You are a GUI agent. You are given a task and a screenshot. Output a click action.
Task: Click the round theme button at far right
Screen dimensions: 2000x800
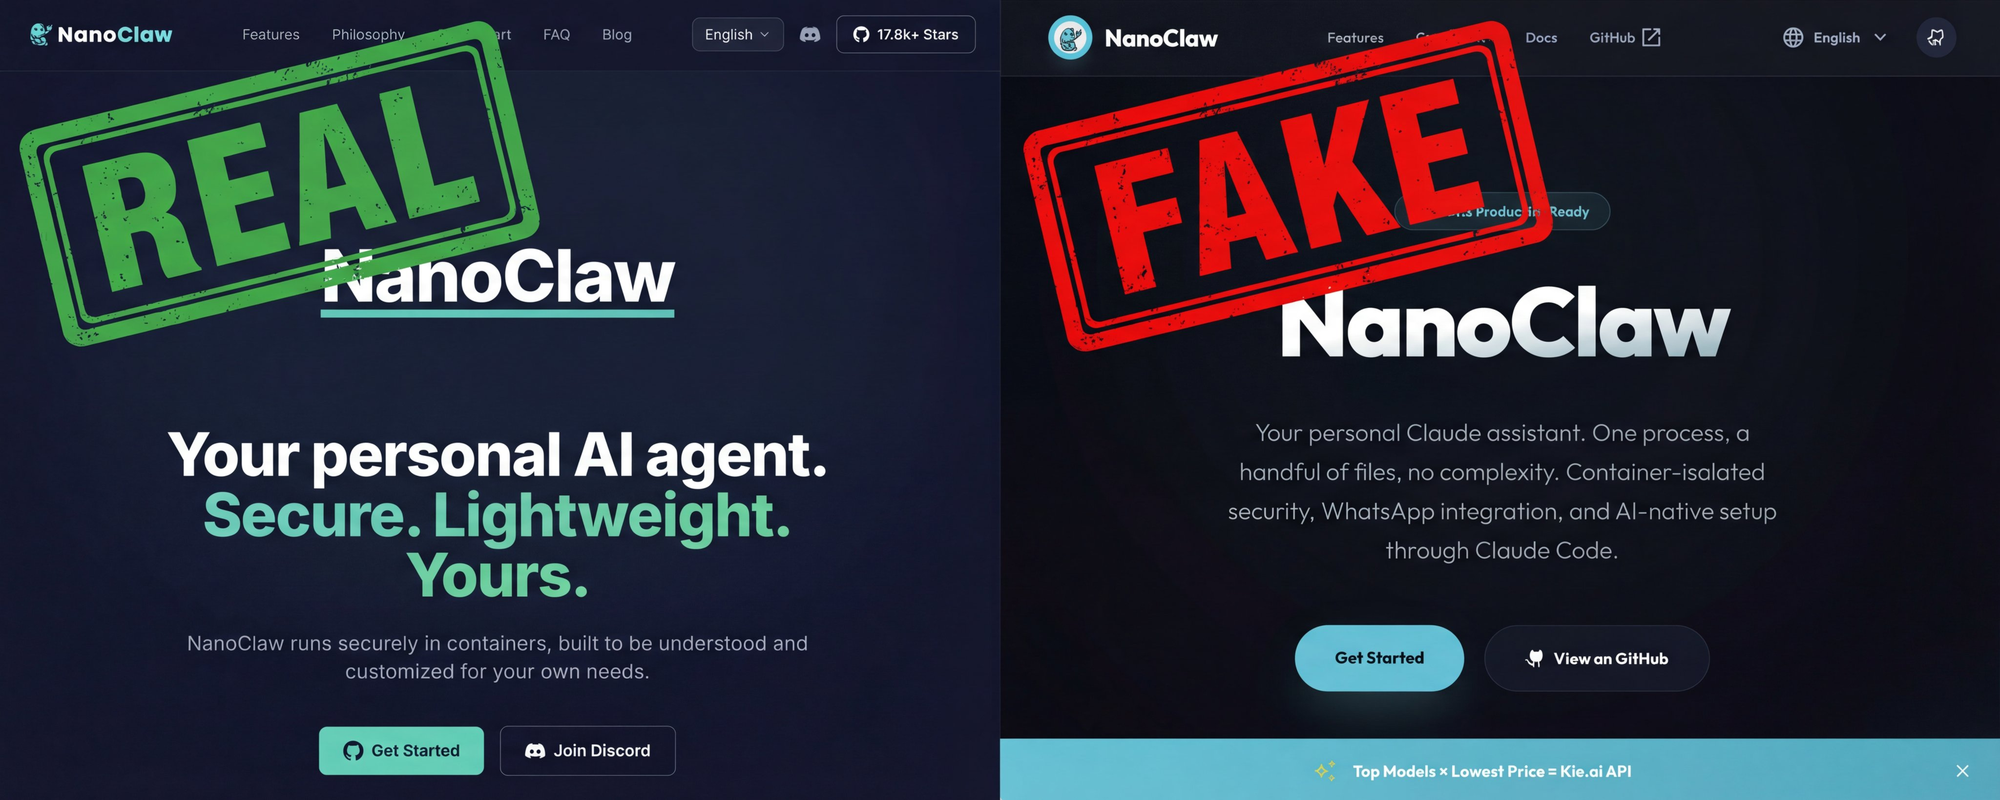pos(1936,38)
